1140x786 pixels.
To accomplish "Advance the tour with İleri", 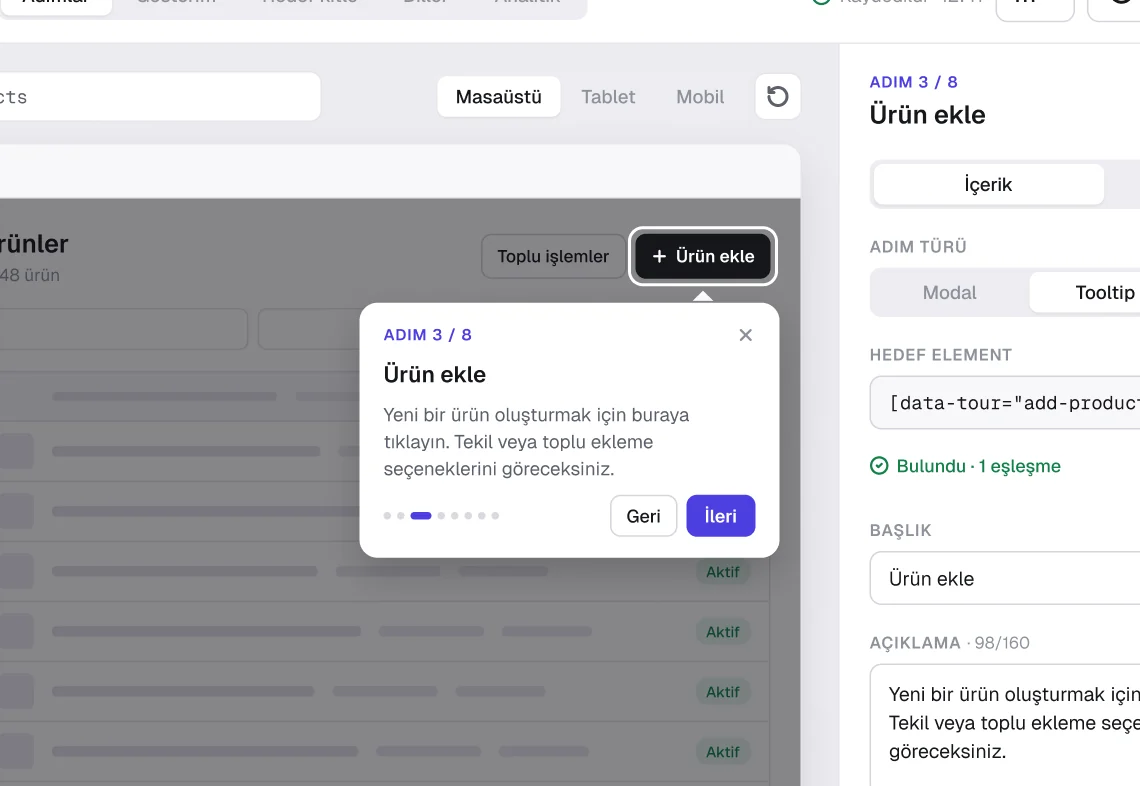I will [x=720, y=516].
